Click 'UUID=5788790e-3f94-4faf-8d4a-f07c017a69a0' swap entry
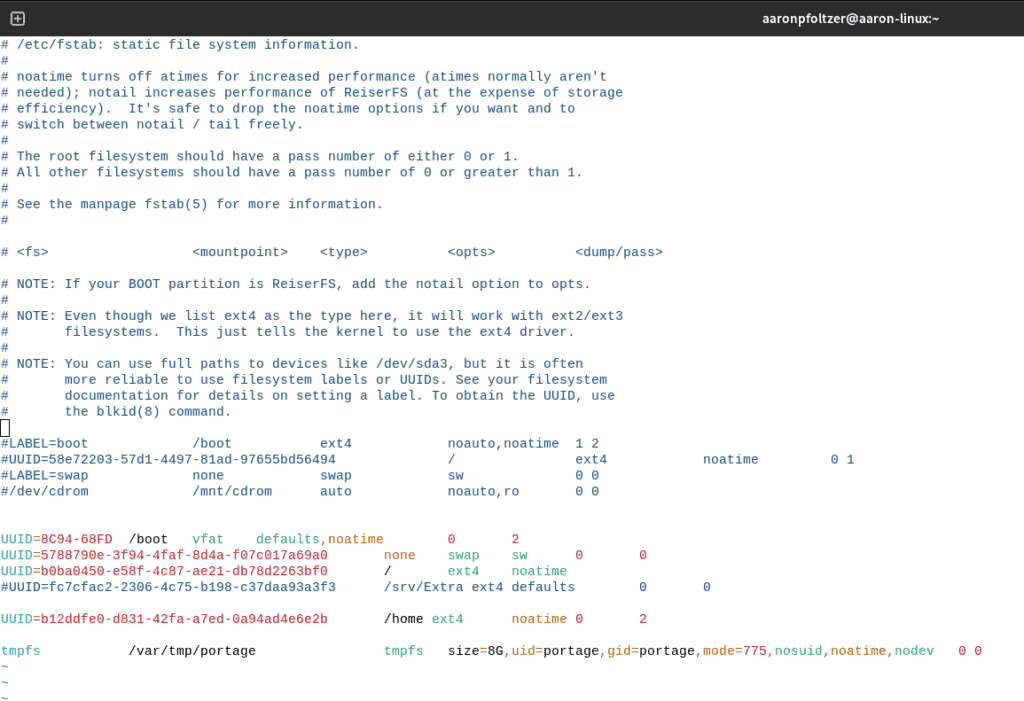 [x=164, y=555]
